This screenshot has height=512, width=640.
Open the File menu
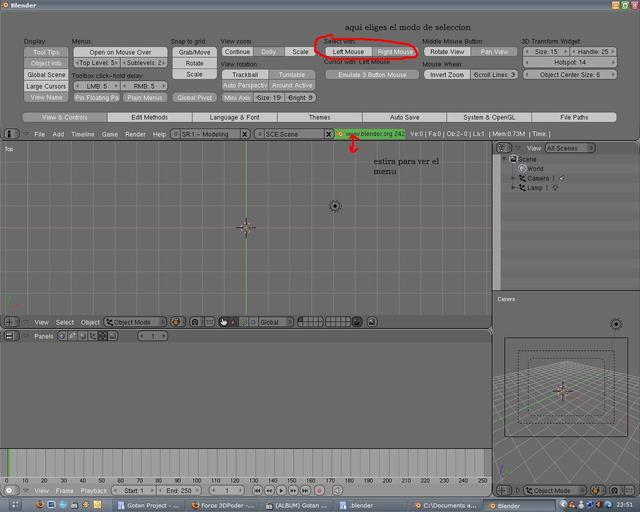40,134
